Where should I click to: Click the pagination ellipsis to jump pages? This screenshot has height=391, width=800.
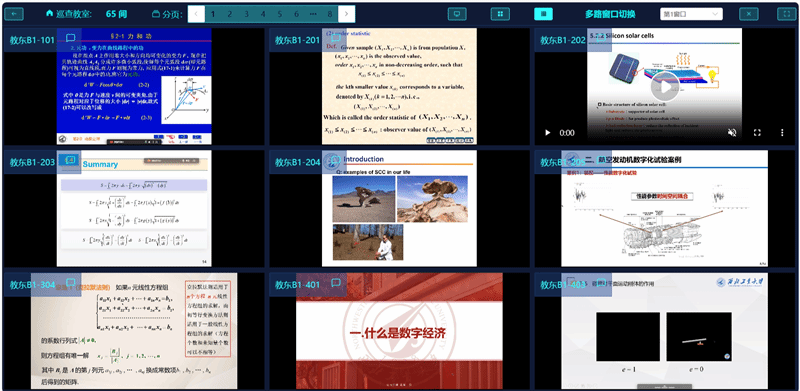coord(313,14)
